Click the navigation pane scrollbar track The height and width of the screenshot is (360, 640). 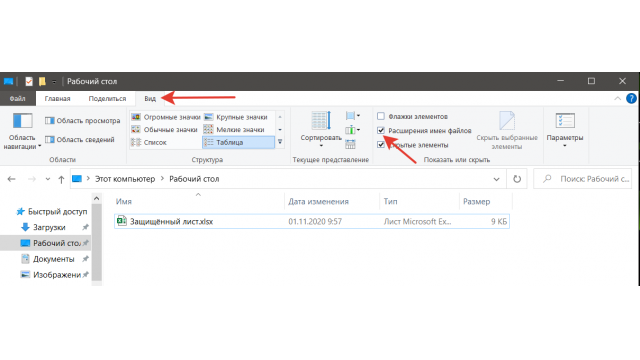pyautogui.click(x=97, y=242)
